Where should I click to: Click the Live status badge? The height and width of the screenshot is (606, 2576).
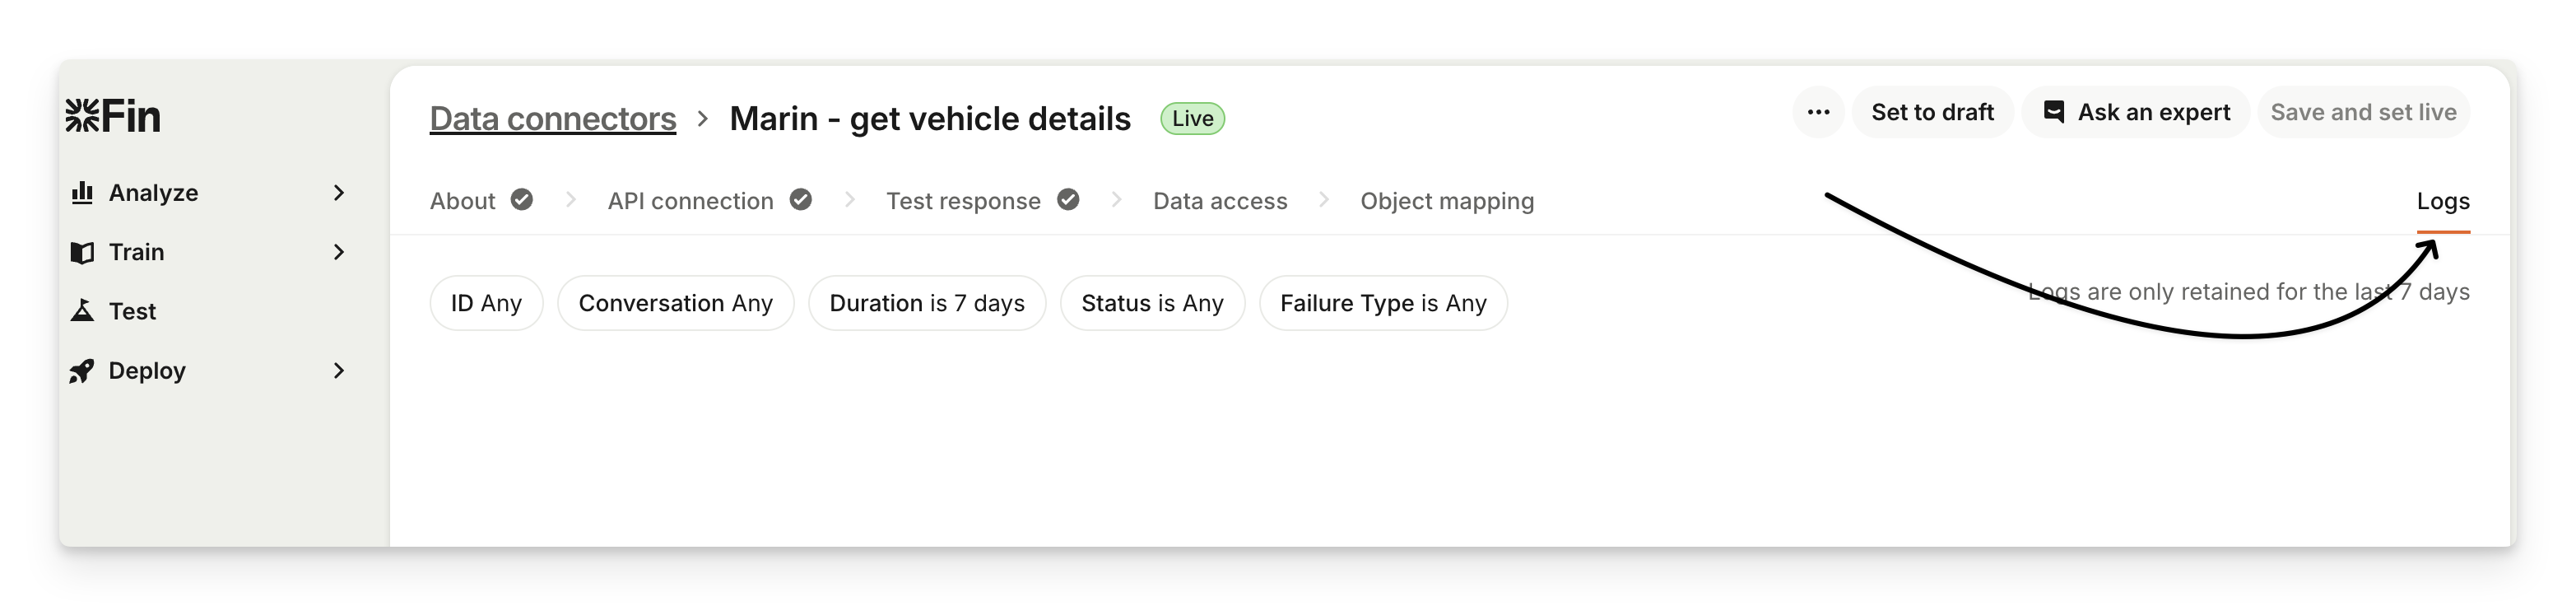click(x=1192, y=118)
